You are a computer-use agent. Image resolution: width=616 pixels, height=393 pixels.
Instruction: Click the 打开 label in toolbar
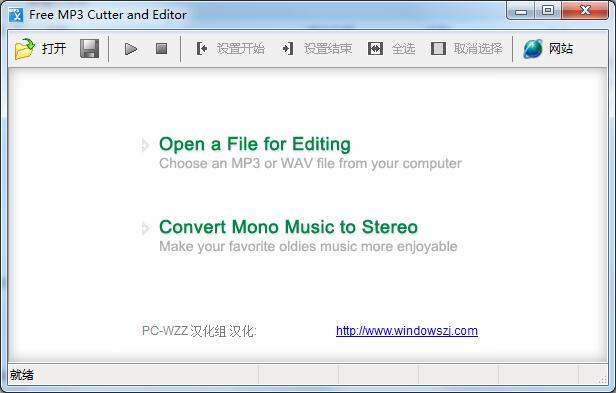(x=54, y=49)
